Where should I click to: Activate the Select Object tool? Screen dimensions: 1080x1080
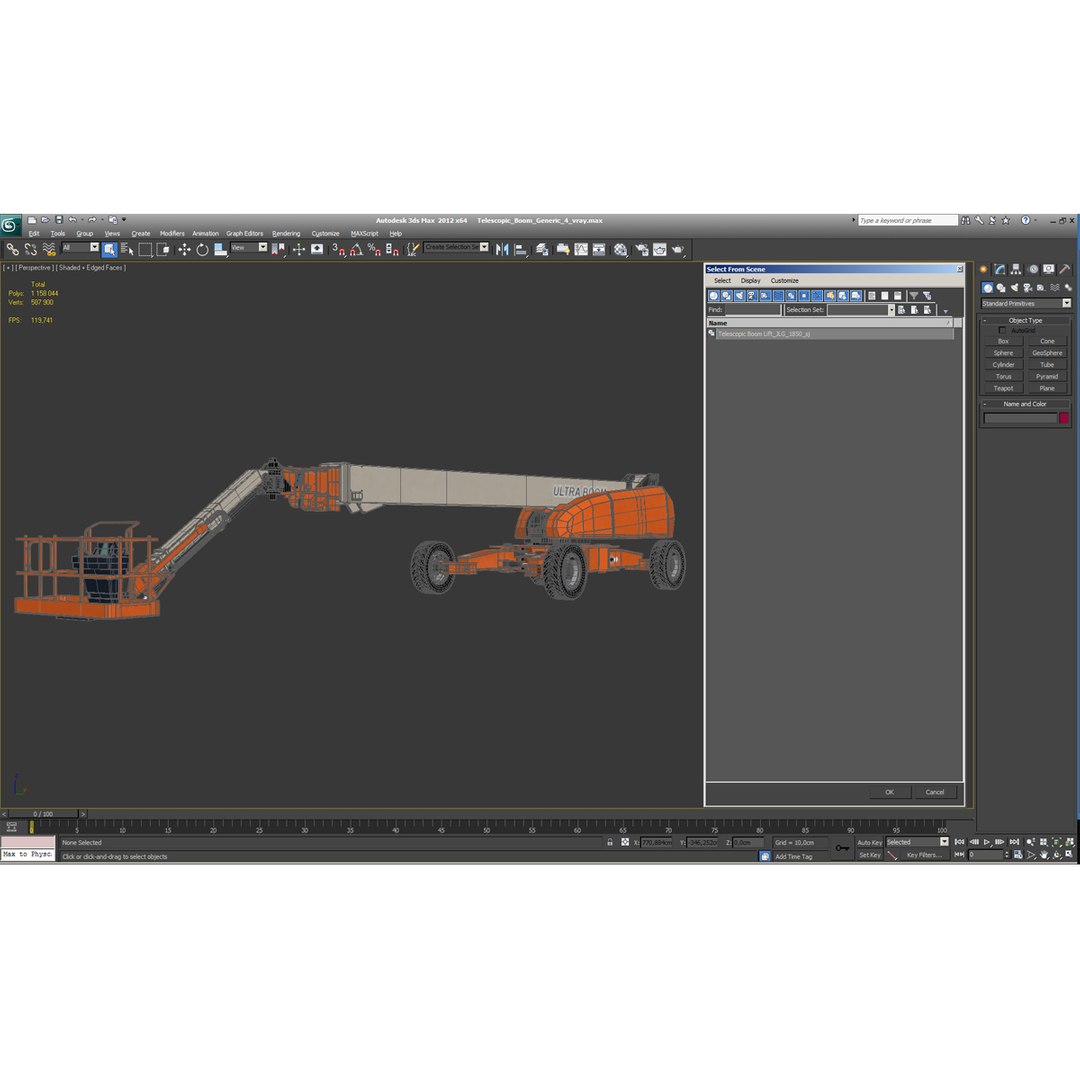(x=110, y=249)
